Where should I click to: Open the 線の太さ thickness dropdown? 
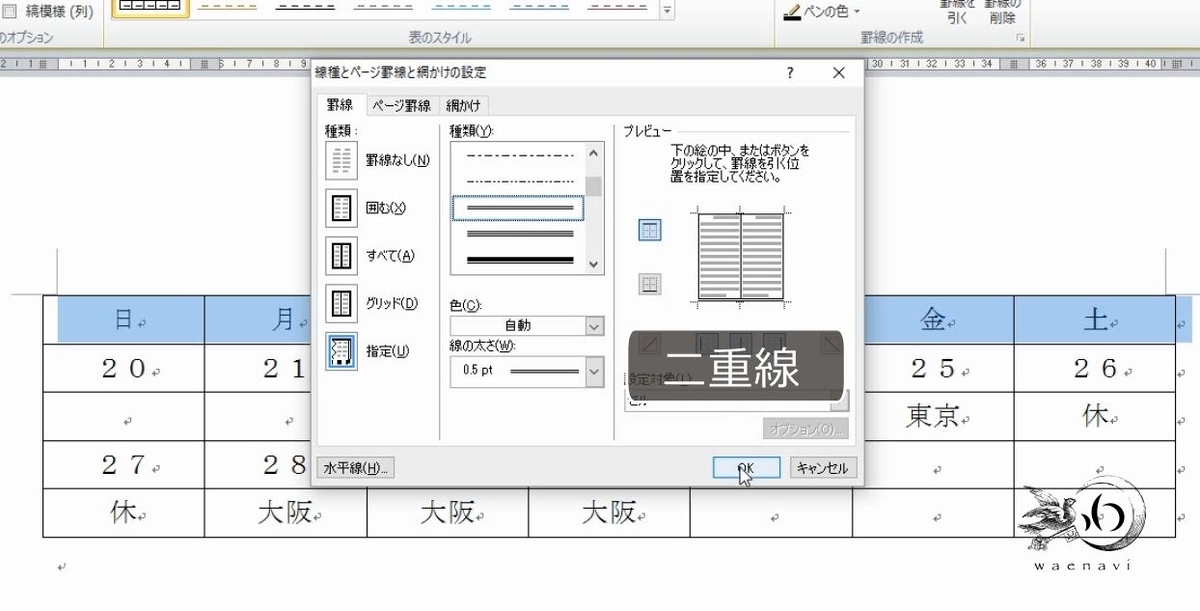(594, 371)
